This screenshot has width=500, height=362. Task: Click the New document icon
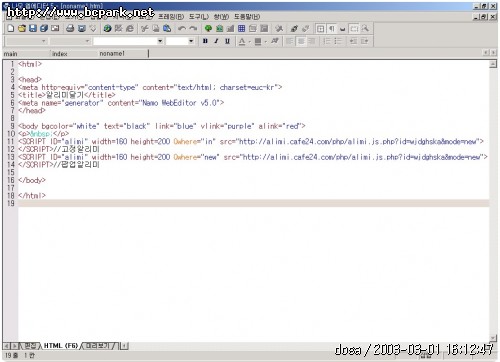(x=11, y=28)
